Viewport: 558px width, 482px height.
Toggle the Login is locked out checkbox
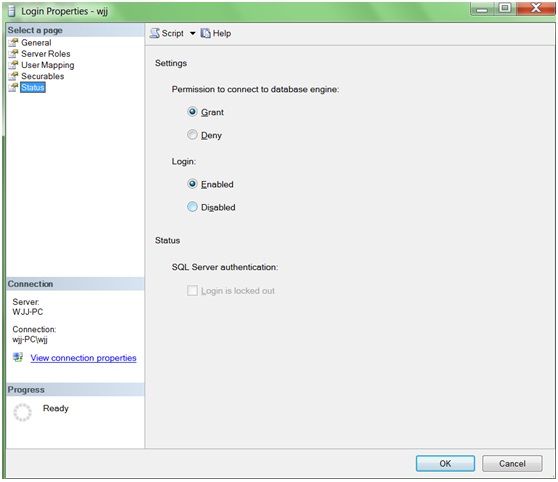pyautogui.click(x=192, y=290)
